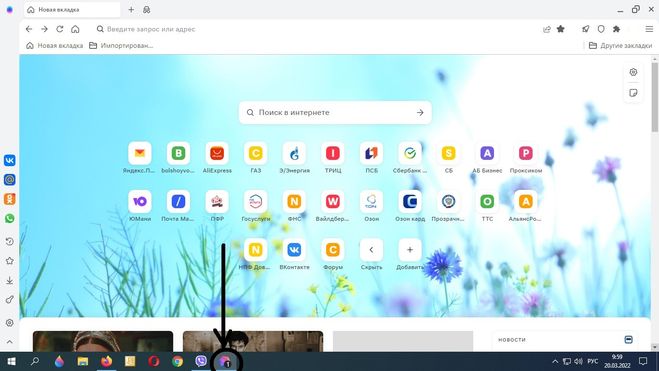Open Viber from the taskbar
Image resolution: width=659 pixels, height=371 pixels.
point(201,361)
